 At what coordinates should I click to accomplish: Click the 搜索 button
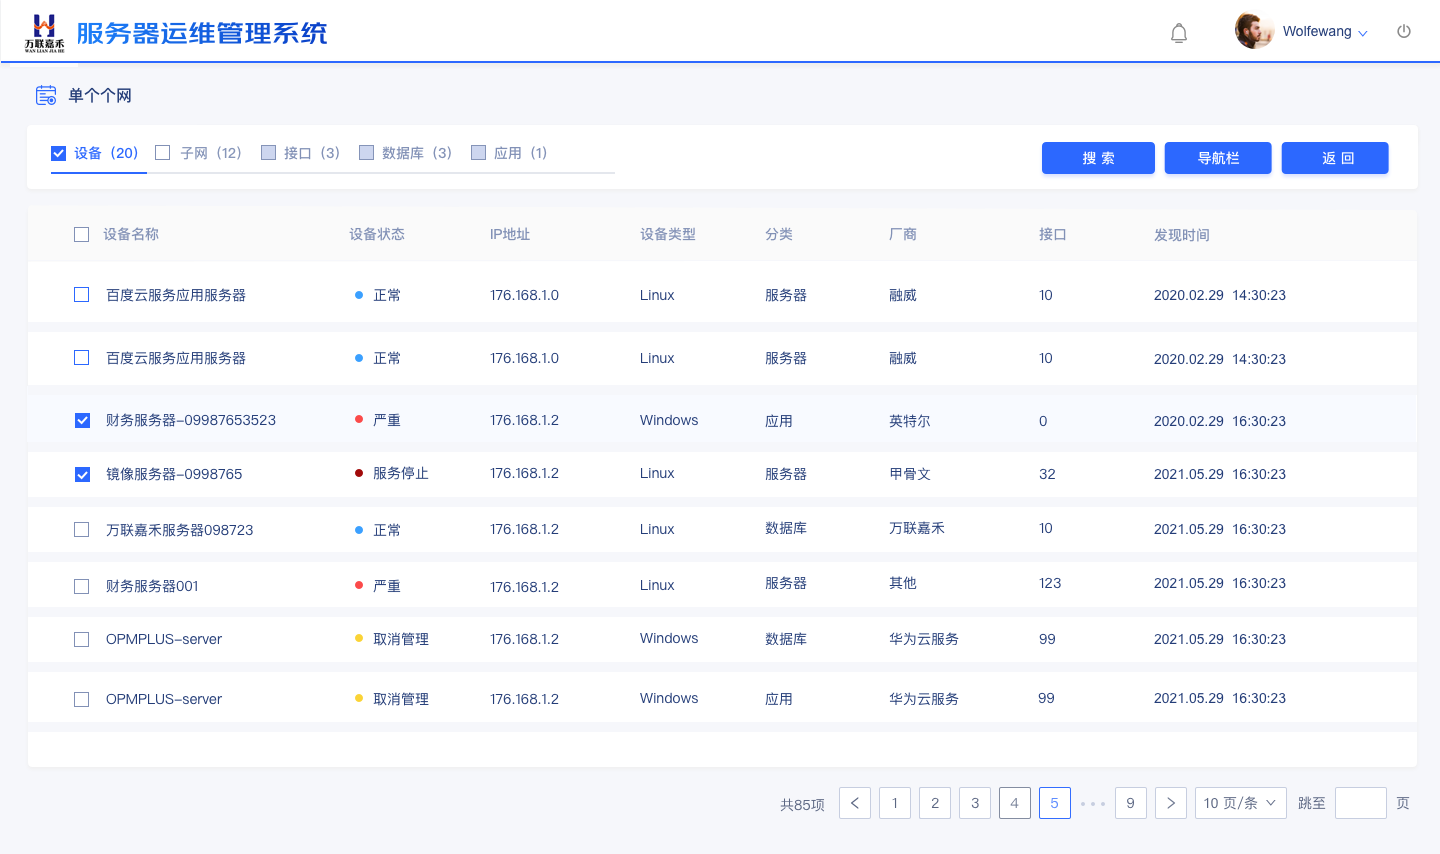(1098, 158)
